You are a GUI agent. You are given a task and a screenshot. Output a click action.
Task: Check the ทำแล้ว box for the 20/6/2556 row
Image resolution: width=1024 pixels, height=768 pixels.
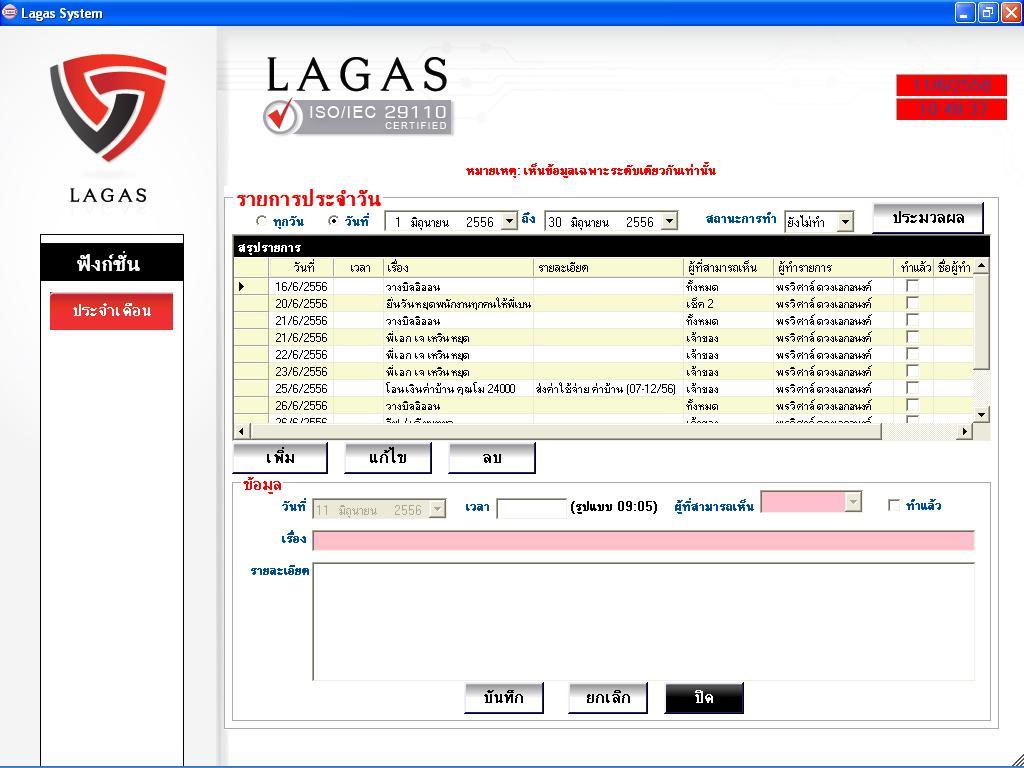coord(912,303)
